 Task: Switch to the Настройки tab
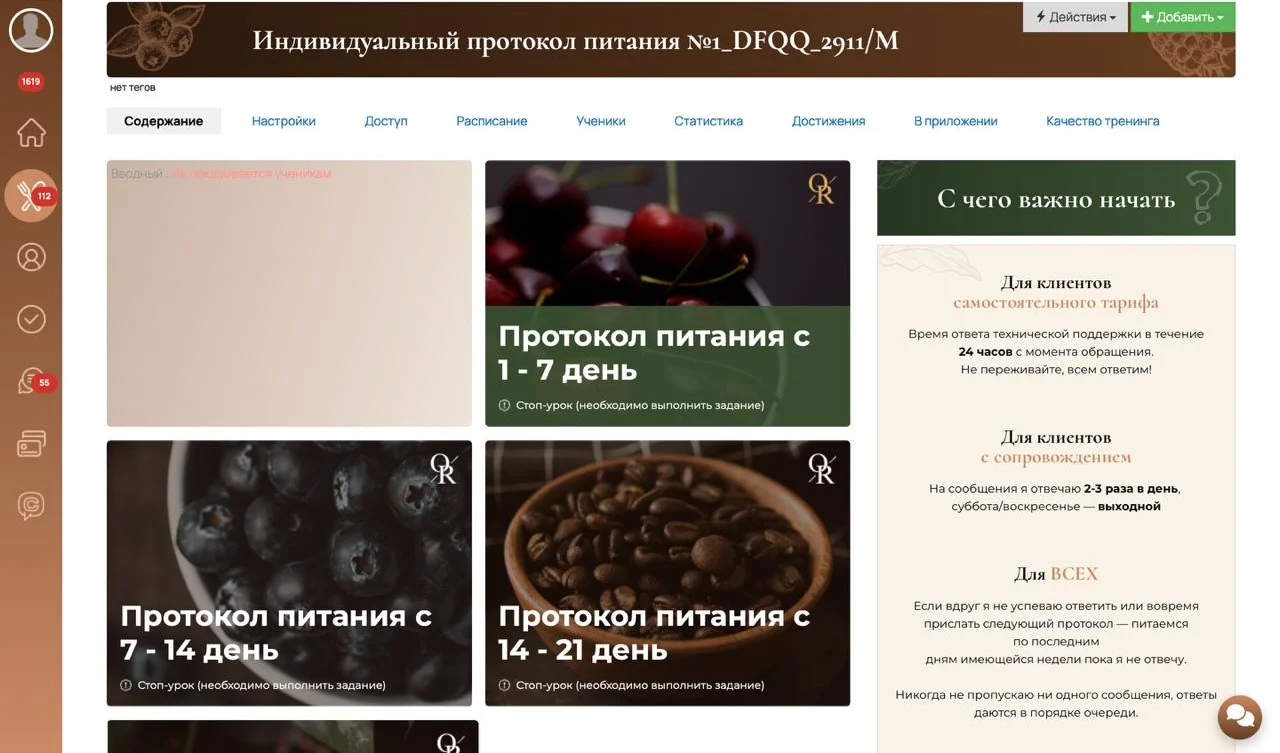click(x=283, y=120)
